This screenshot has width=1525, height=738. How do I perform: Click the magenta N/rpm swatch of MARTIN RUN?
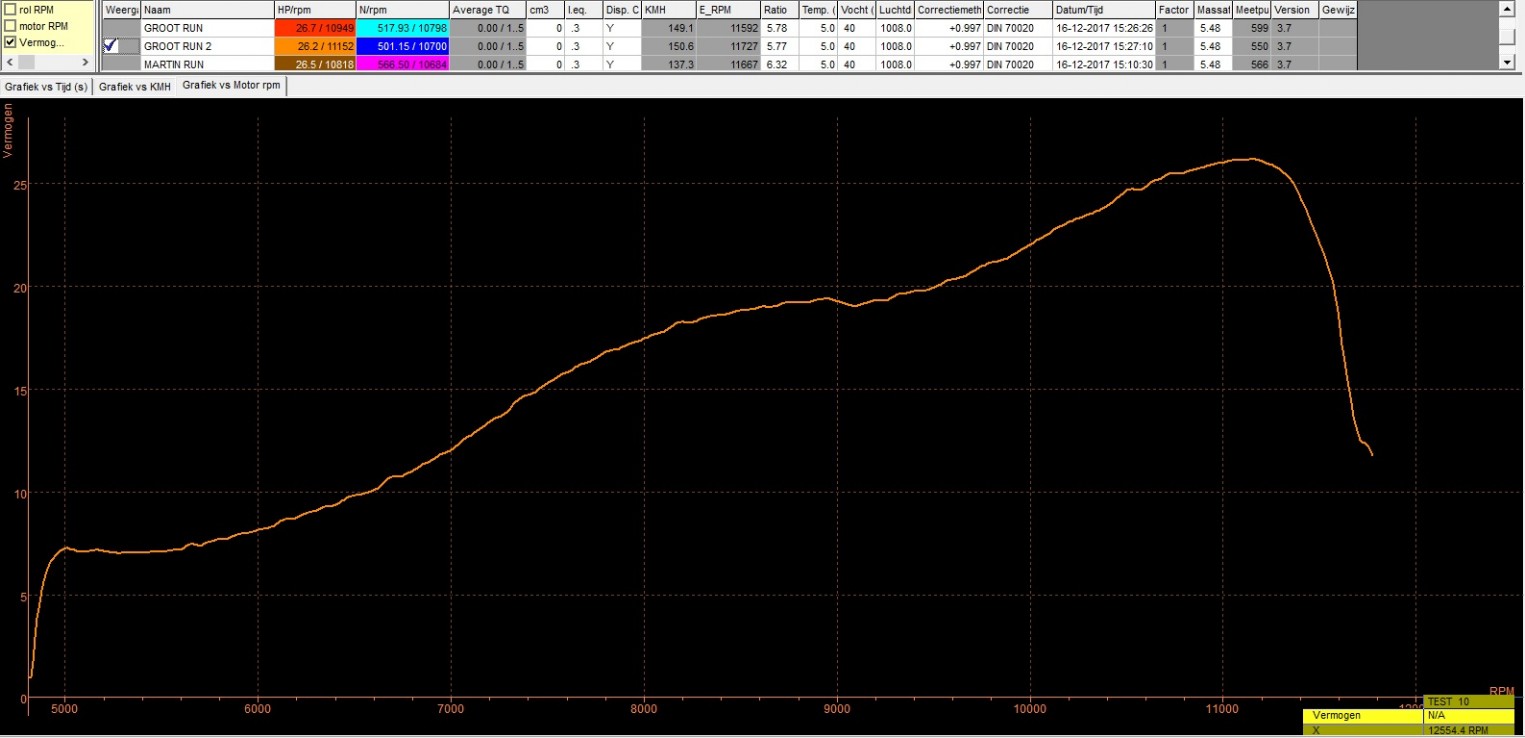402,64
